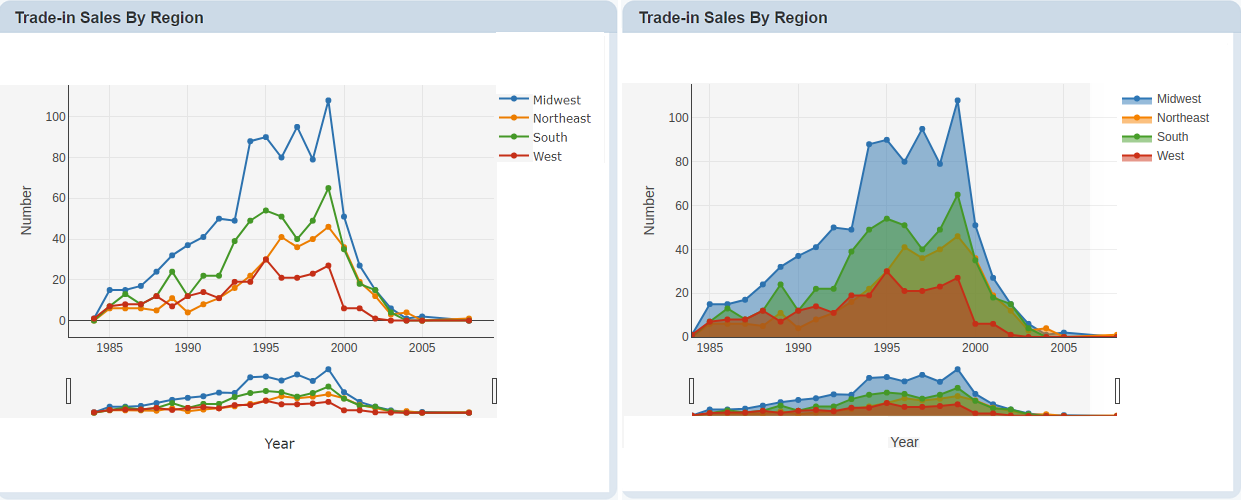Hide Northeast series in the line chart legend

pyautogui.click(x=561, y=119)
